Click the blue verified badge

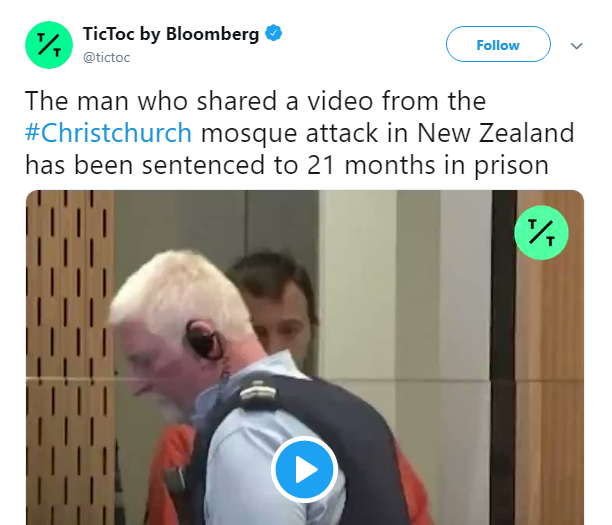274,33
